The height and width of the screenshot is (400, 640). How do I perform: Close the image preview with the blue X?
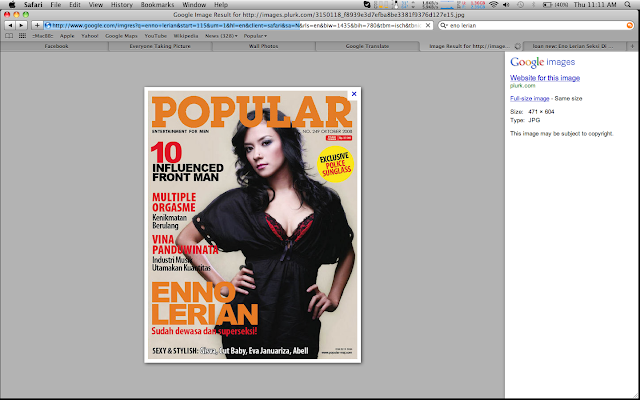pos(354,94)
